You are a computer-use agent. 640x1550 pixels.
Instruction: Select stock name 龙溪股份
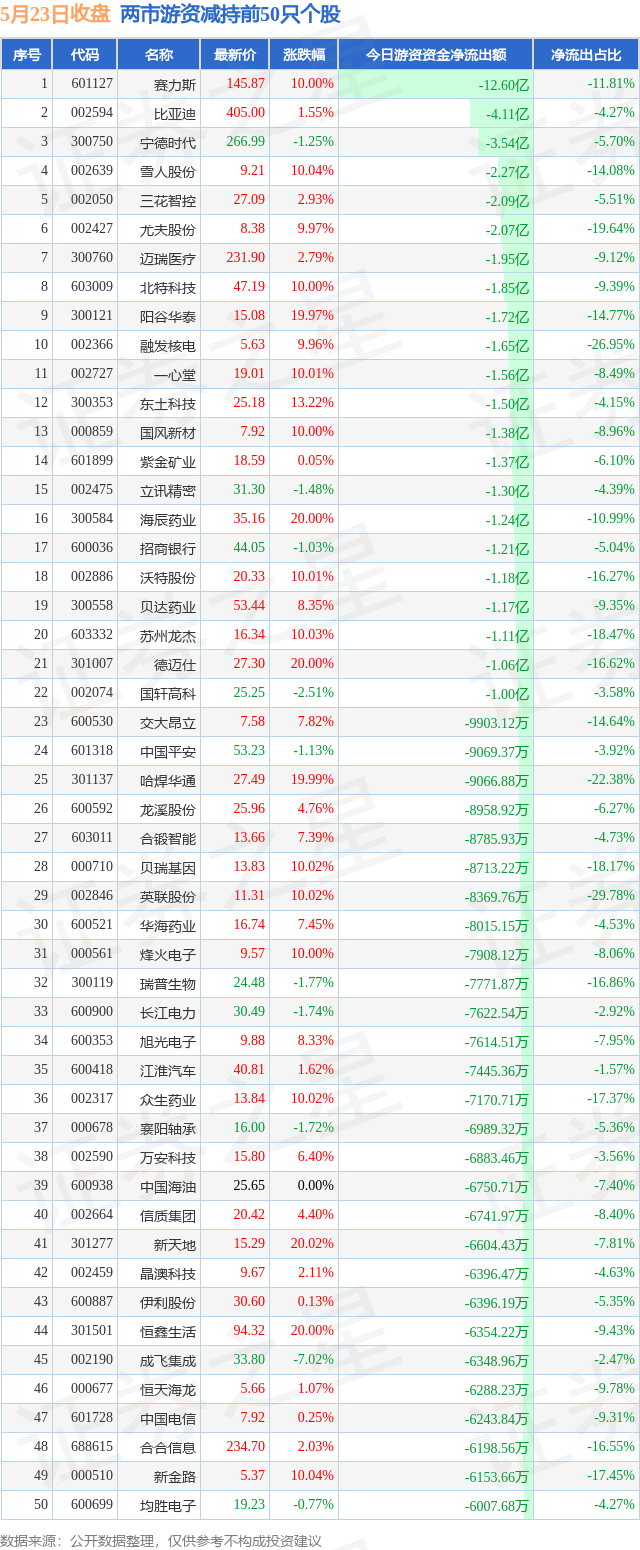click(x=168, y=809)
